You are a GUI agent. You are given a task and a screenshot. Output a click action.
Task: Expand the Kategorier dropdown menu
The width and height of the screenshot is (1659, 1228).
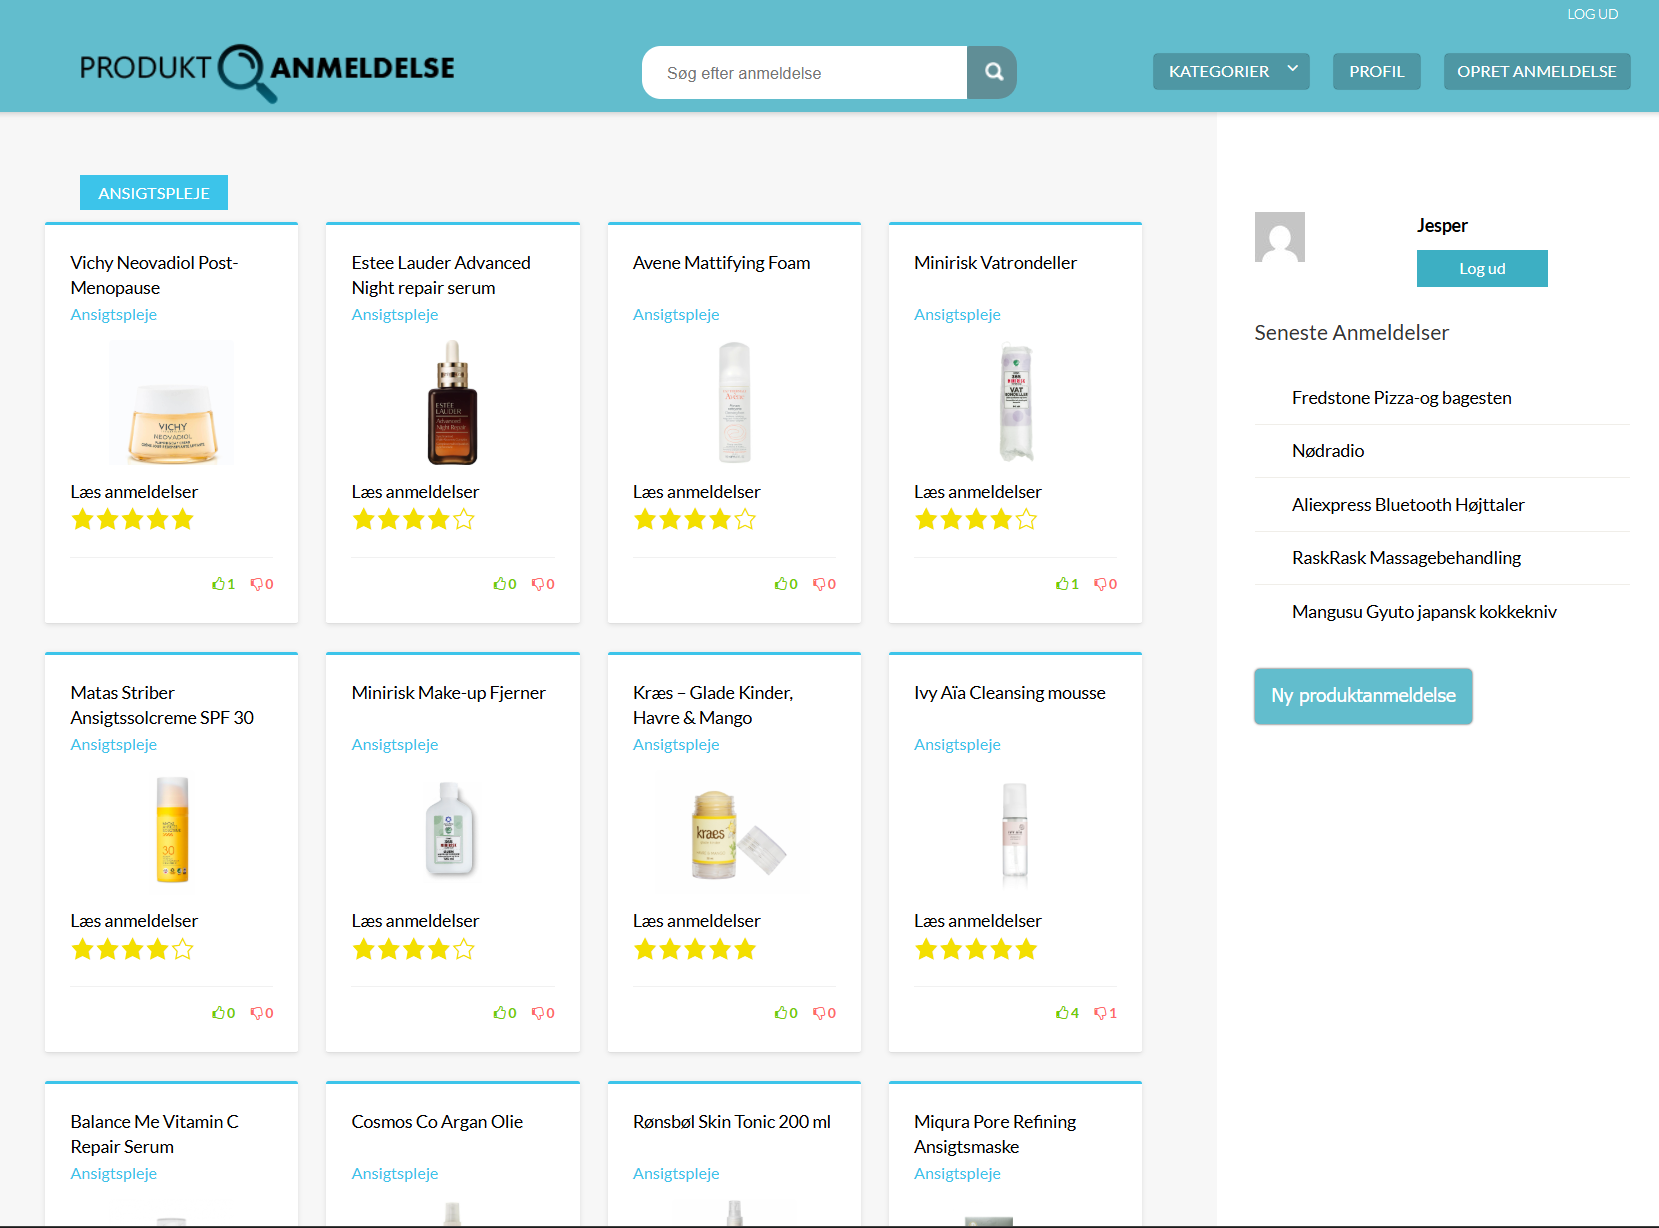pos(1230,71)
